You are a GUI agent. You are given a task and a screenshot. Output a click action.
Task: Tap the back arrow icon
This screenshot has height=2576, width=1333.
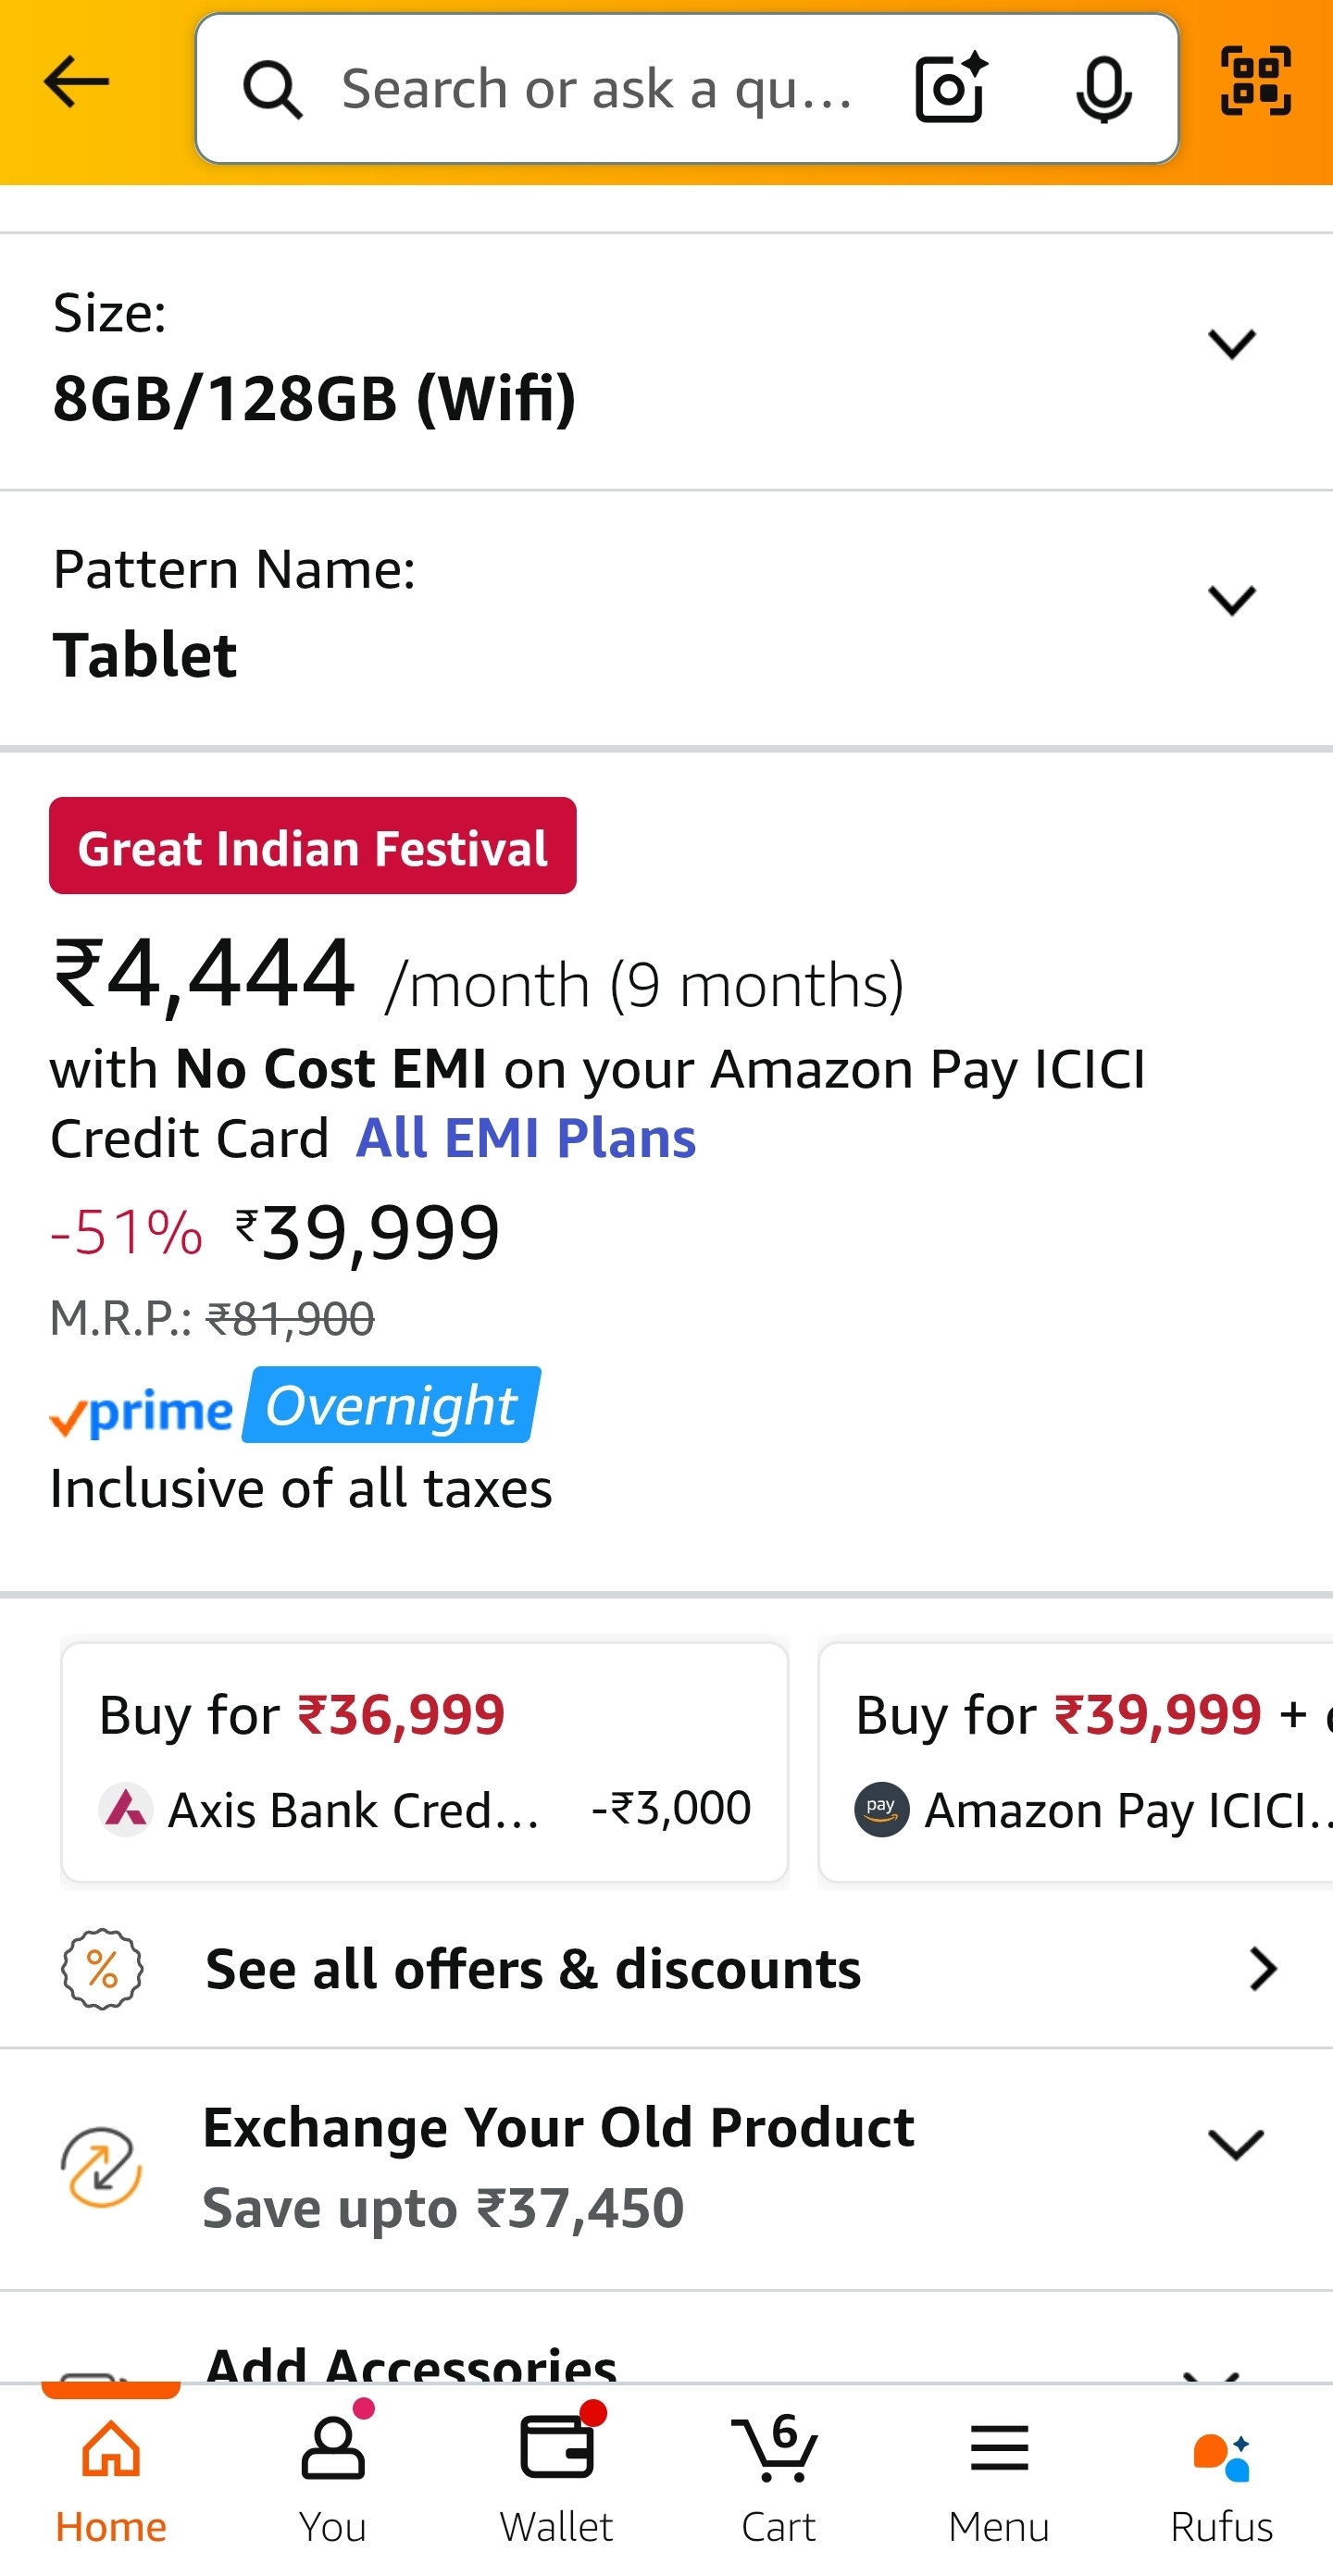point(76,82)
